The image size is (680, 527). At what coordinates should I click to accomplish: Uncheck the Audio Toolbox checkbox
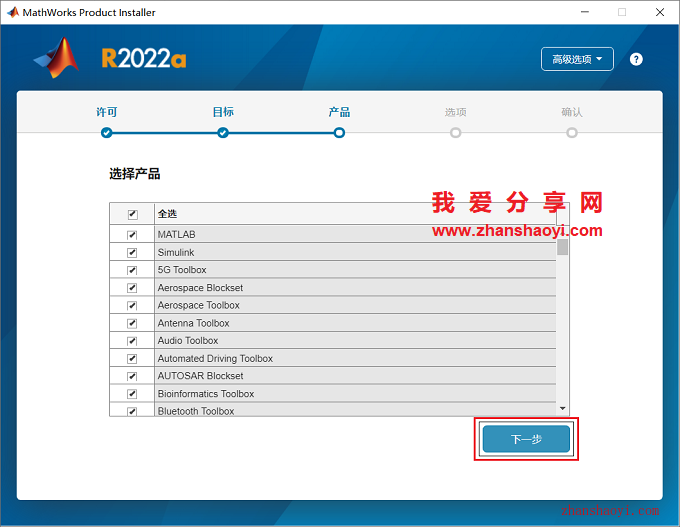click(132, 341)
